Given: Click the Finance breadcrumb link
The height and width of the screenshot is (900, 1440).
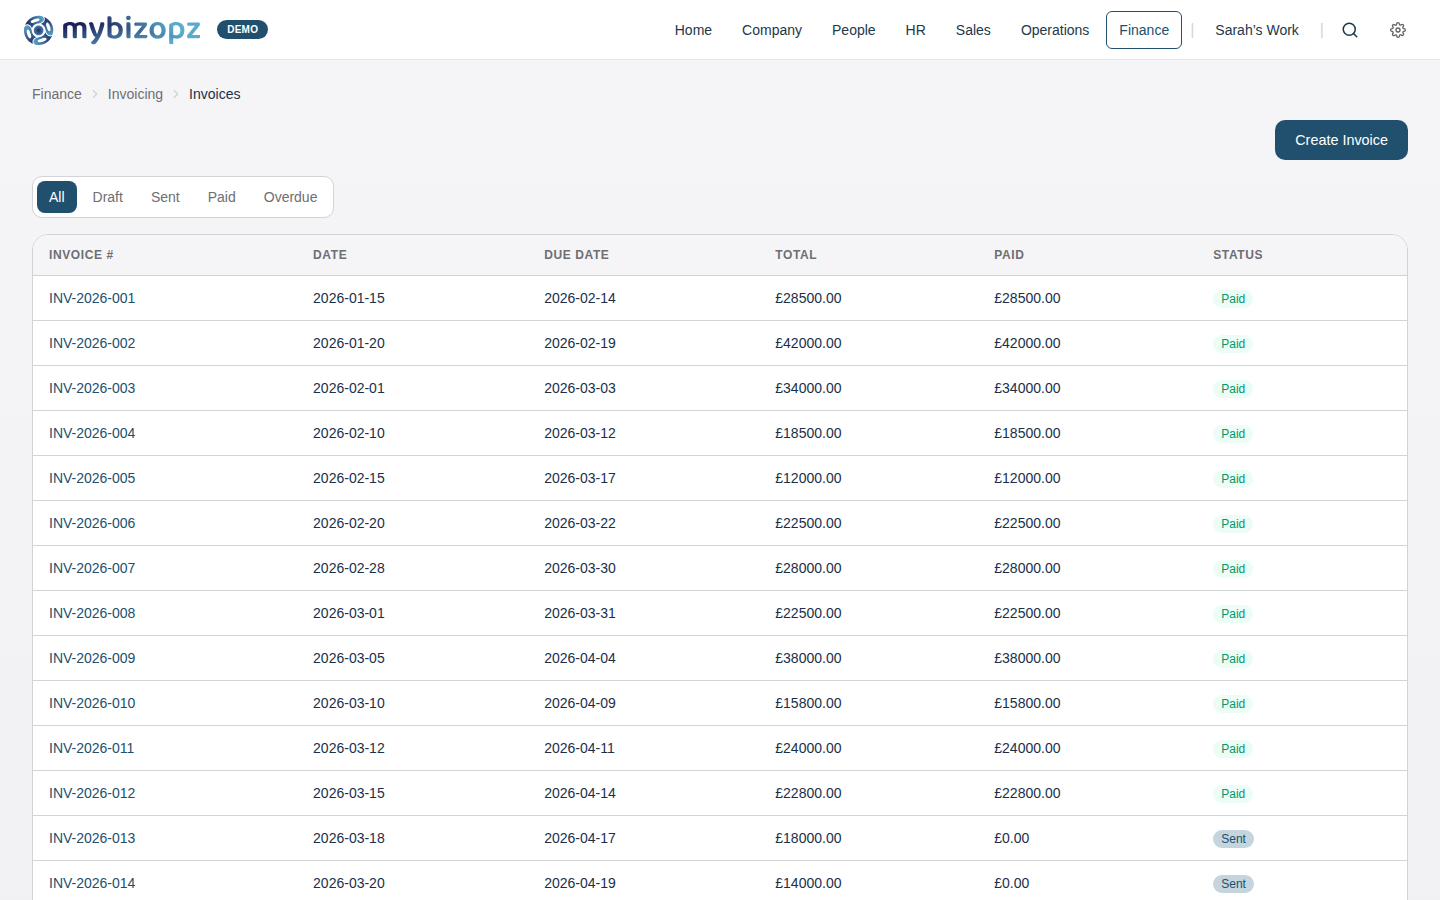Looking at the screenshot, I should pyautogui.click(x=56, y=93).
